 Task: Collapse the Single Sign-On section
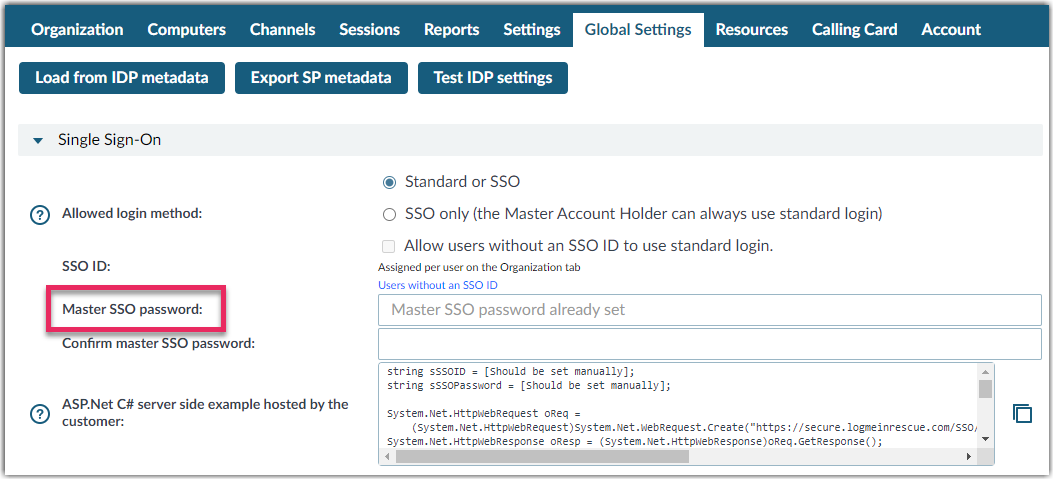point(39,141)
